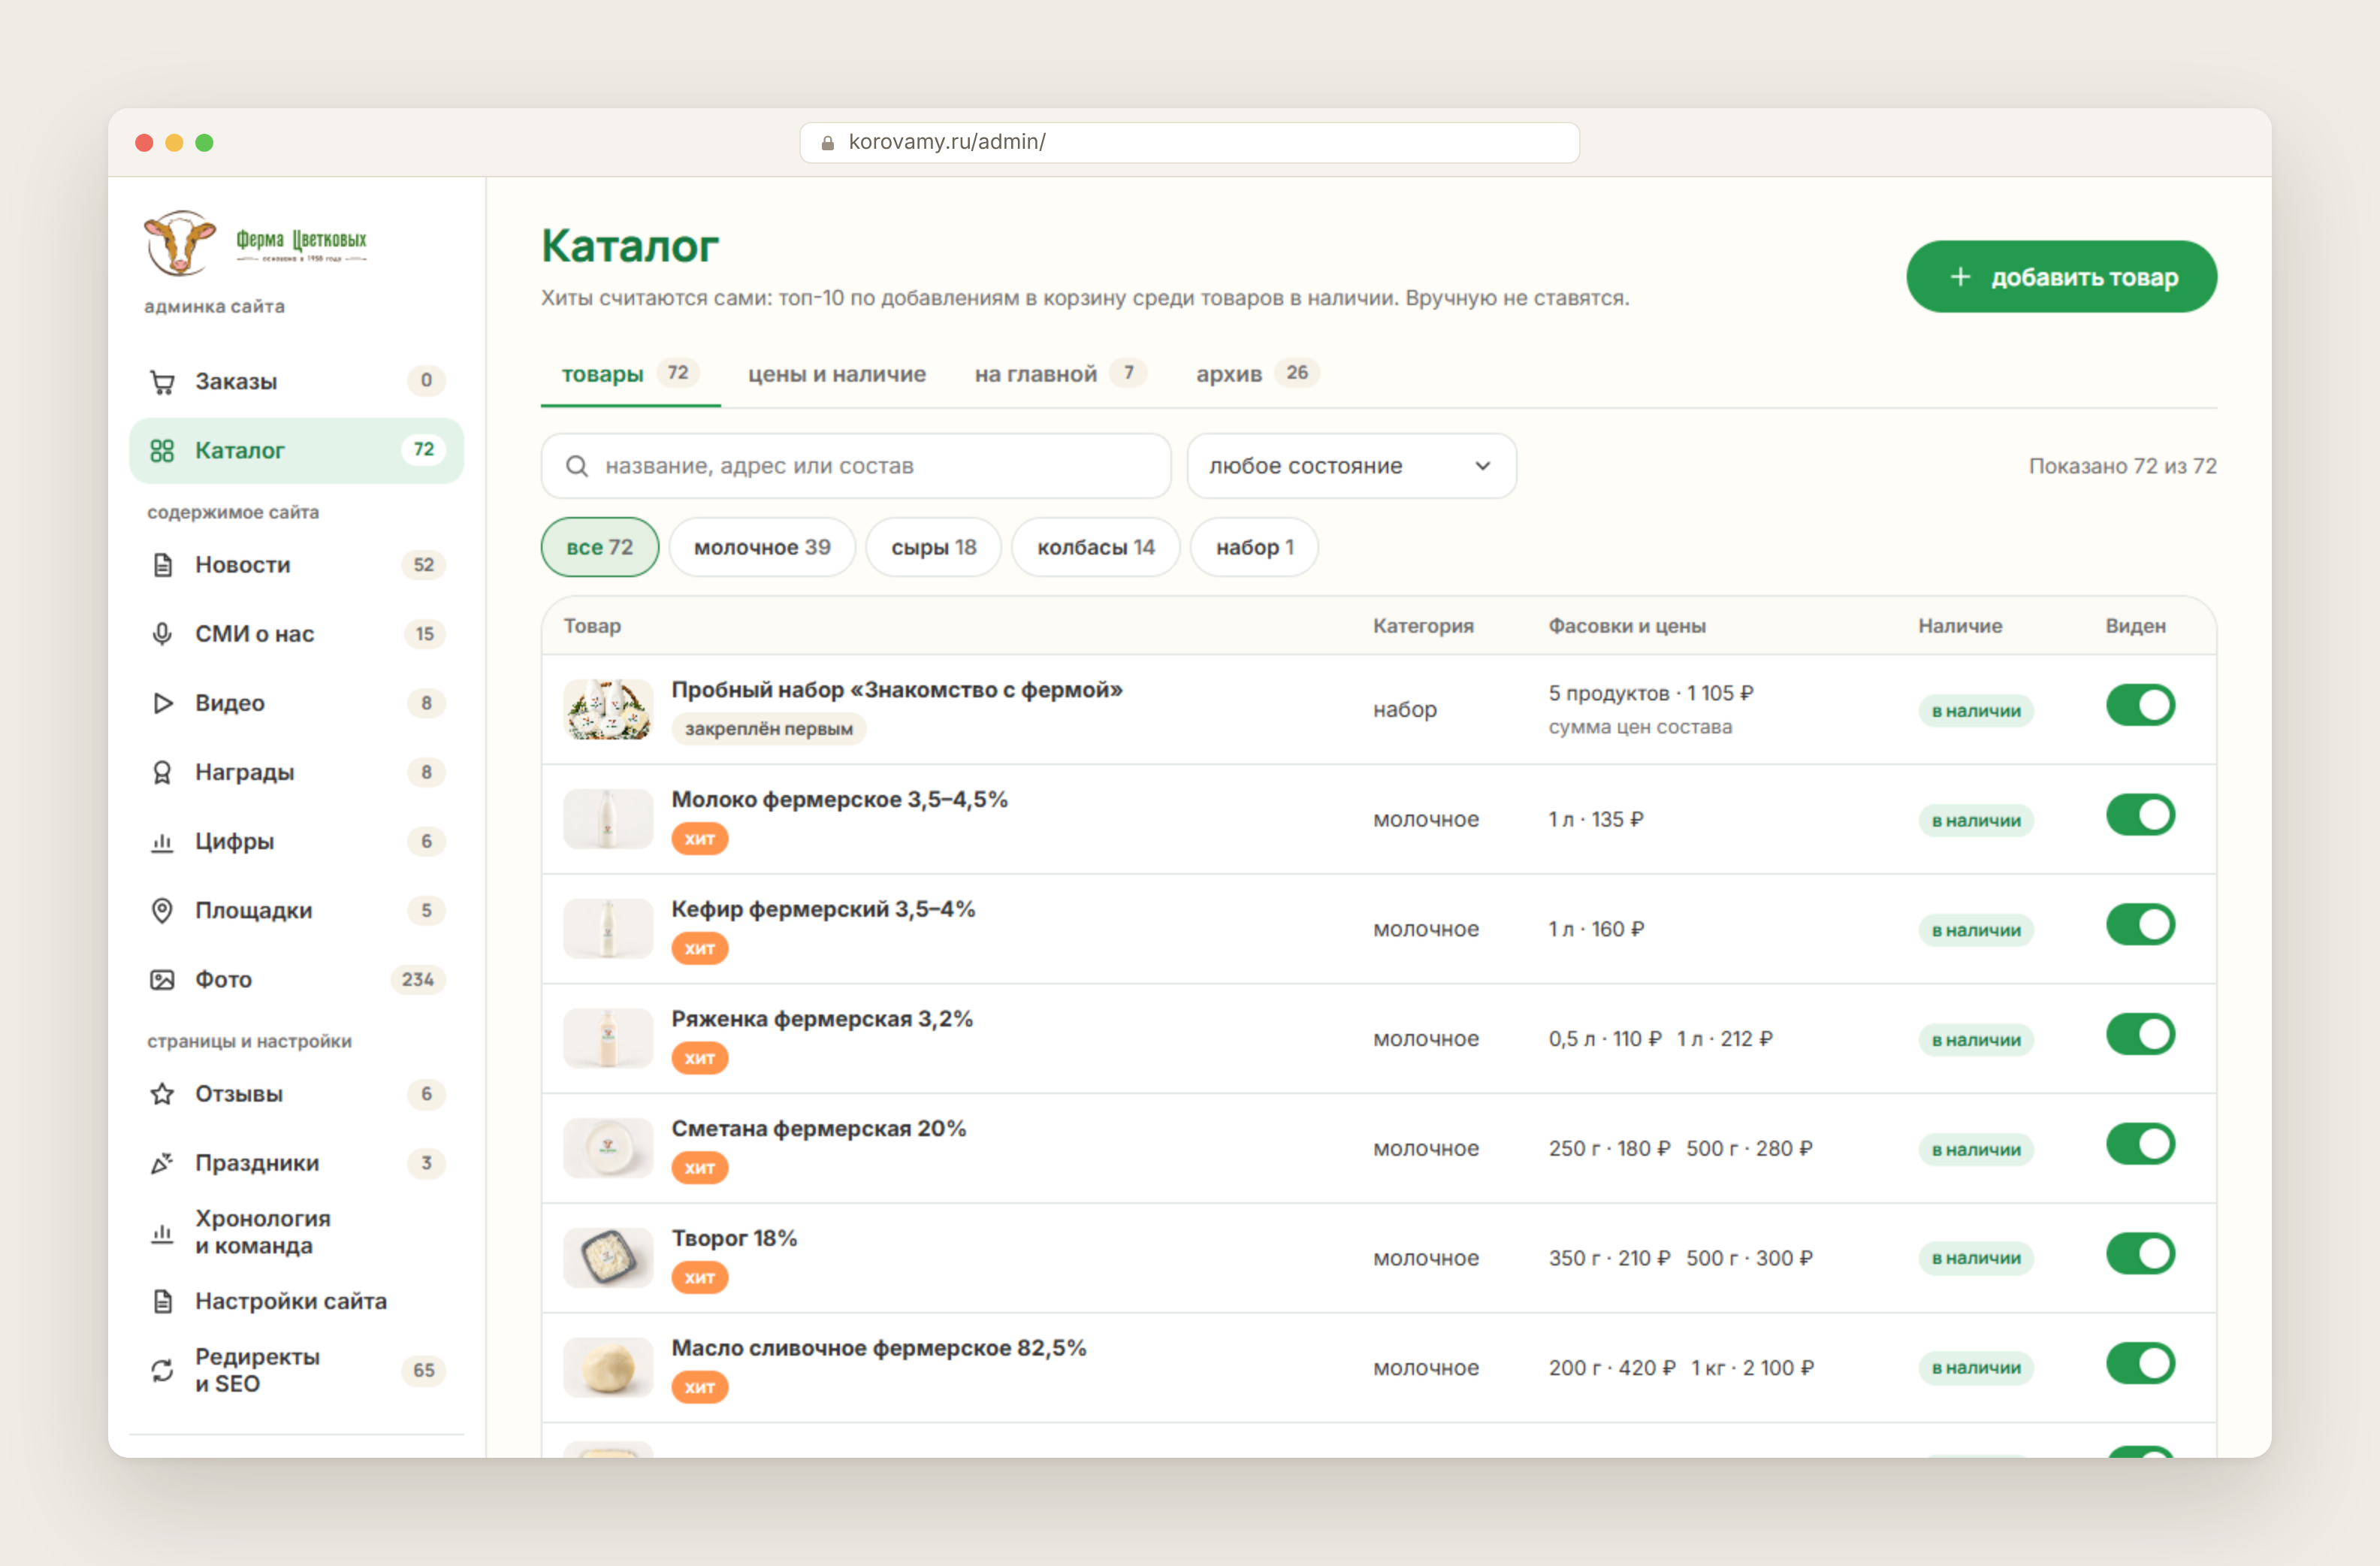Click в наличии status of Молоко фермерское
Viewport: 2380px width, 1566px height.
1976,820
